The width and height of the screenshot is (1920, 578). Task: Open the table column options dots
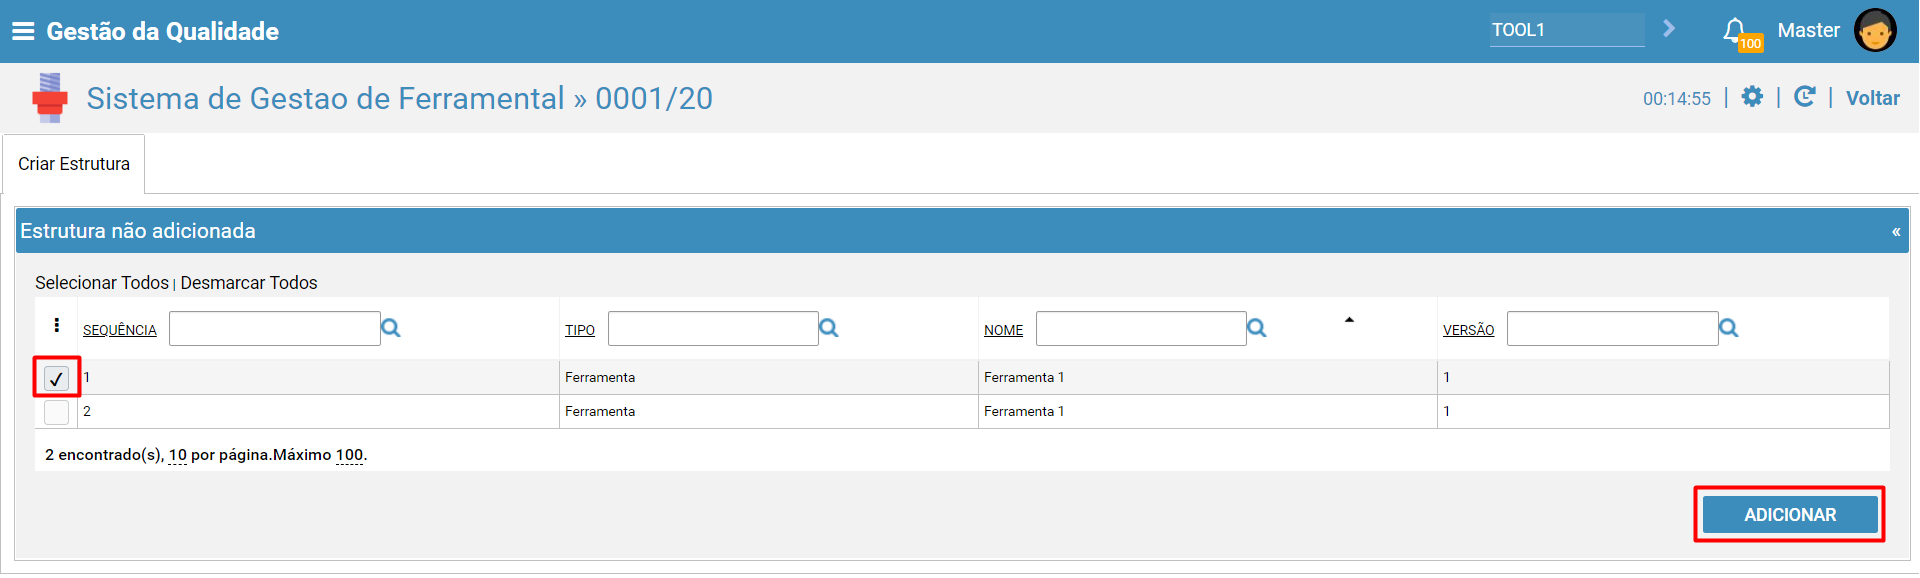pos(57,325)
